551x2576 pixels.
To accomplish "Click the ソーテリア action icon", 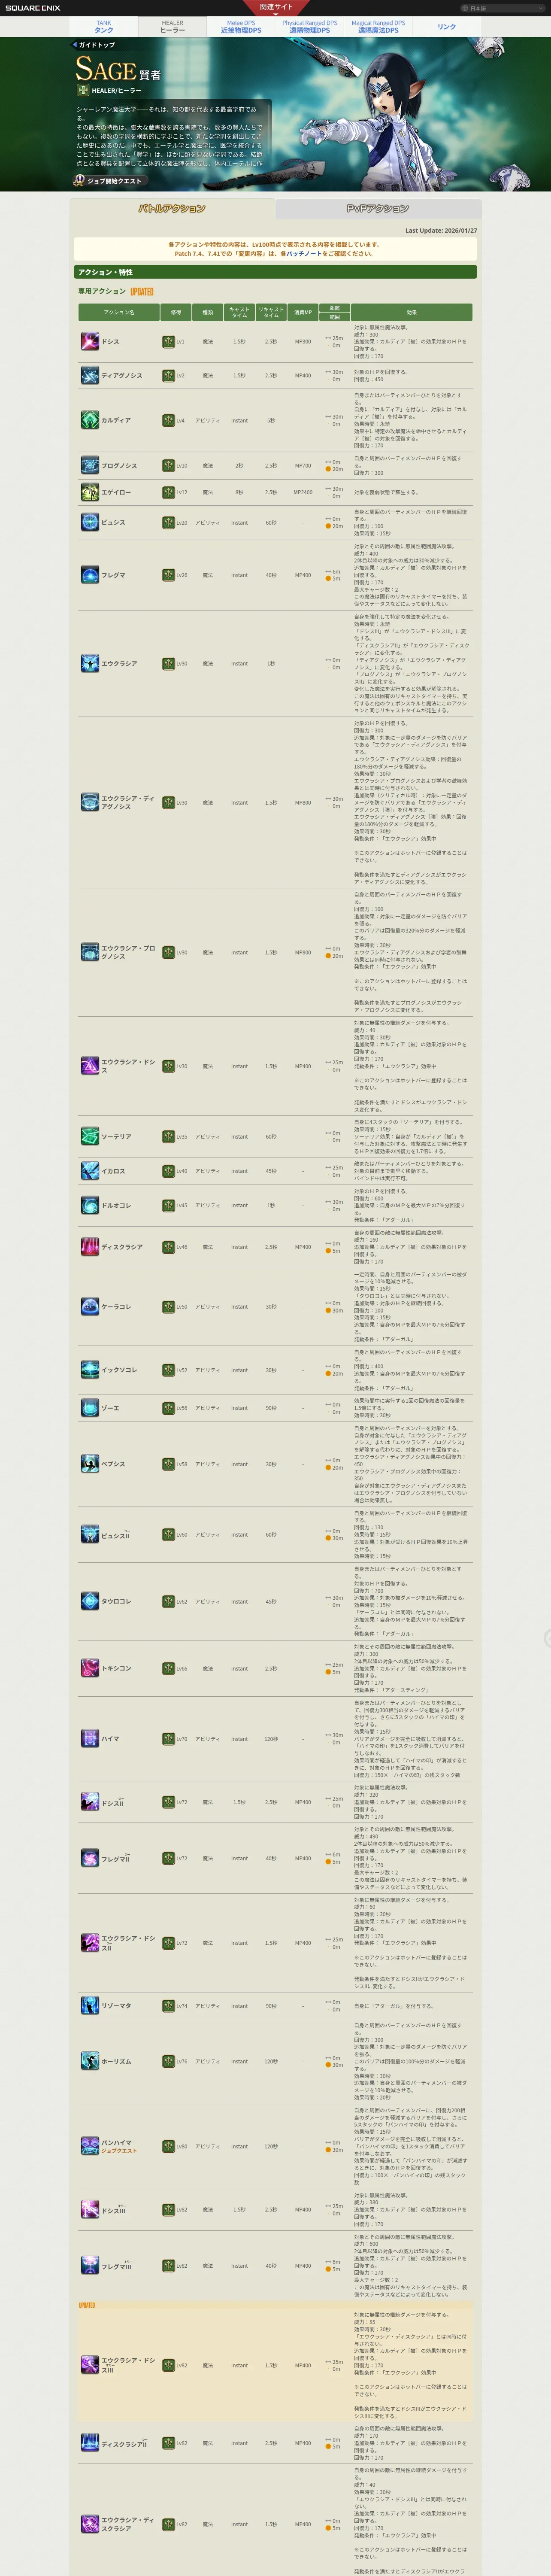I will coord(90,1136).
